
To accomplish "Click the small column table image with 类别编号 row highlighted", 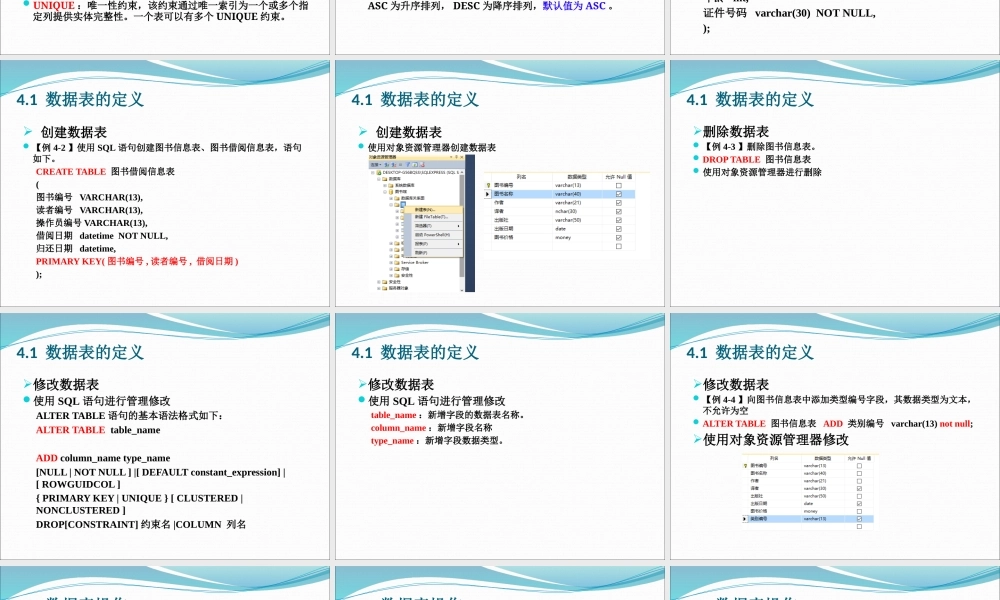I will [x=809, y=492].
